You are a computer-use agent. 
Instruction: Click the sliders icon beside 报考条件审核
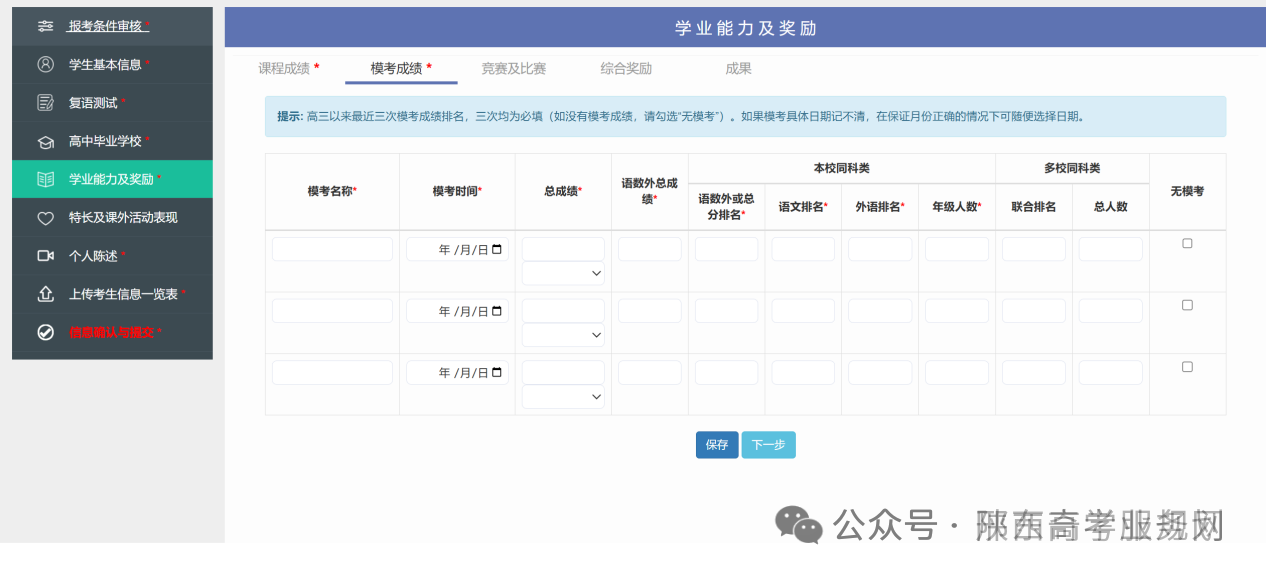pyautogui.click(x=45, y=26)
